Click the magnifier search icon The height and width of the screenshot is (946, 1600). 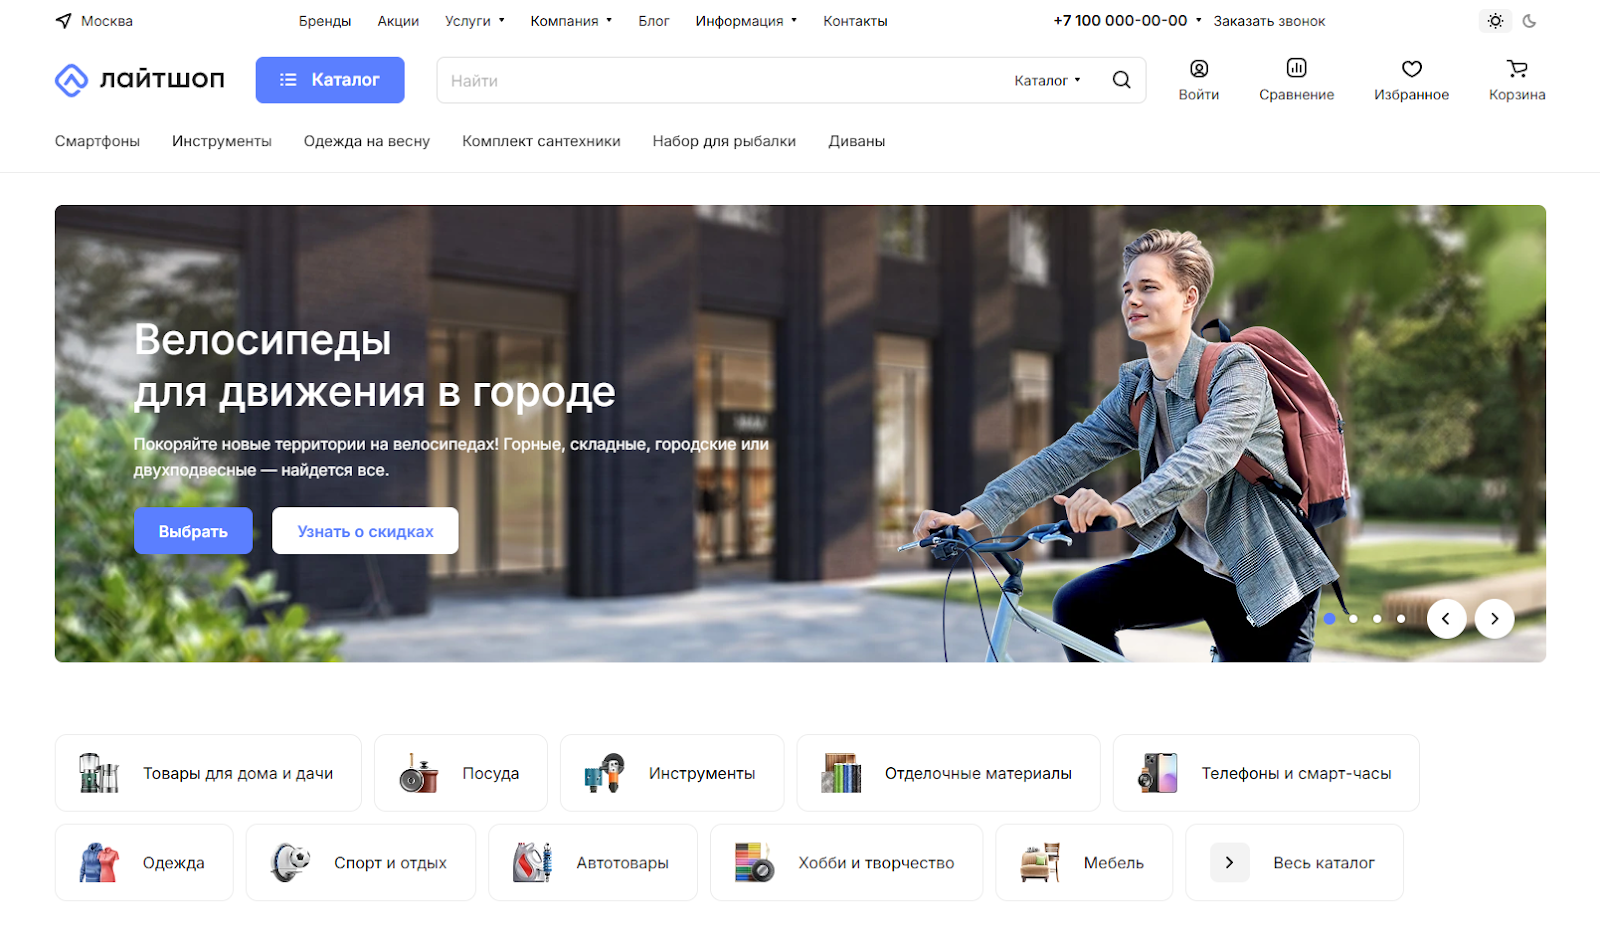pyautogui.click(x=1121, y=80)
